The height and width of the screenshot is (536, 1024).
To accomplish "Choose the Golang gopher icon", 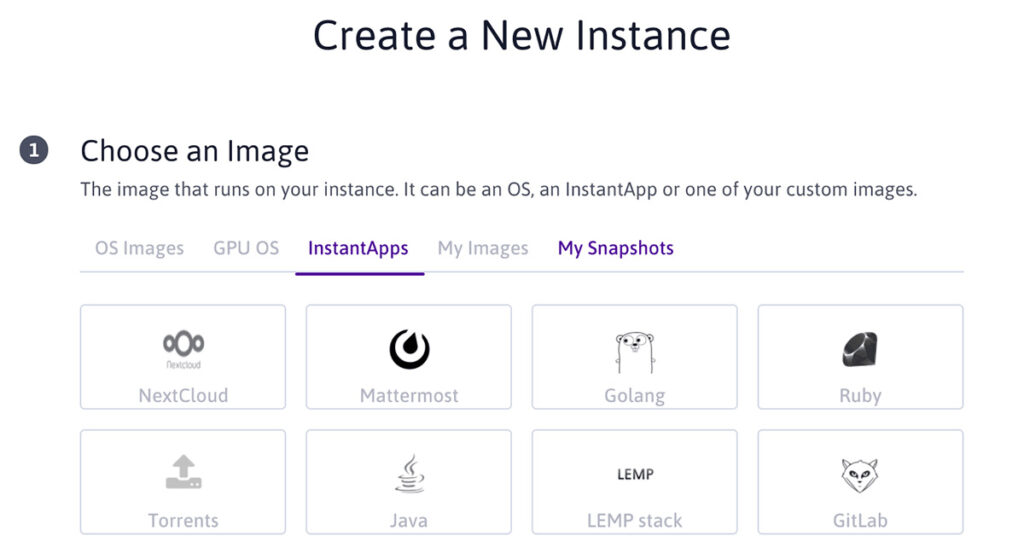I will pyautogui.click(x=634, y=350).
